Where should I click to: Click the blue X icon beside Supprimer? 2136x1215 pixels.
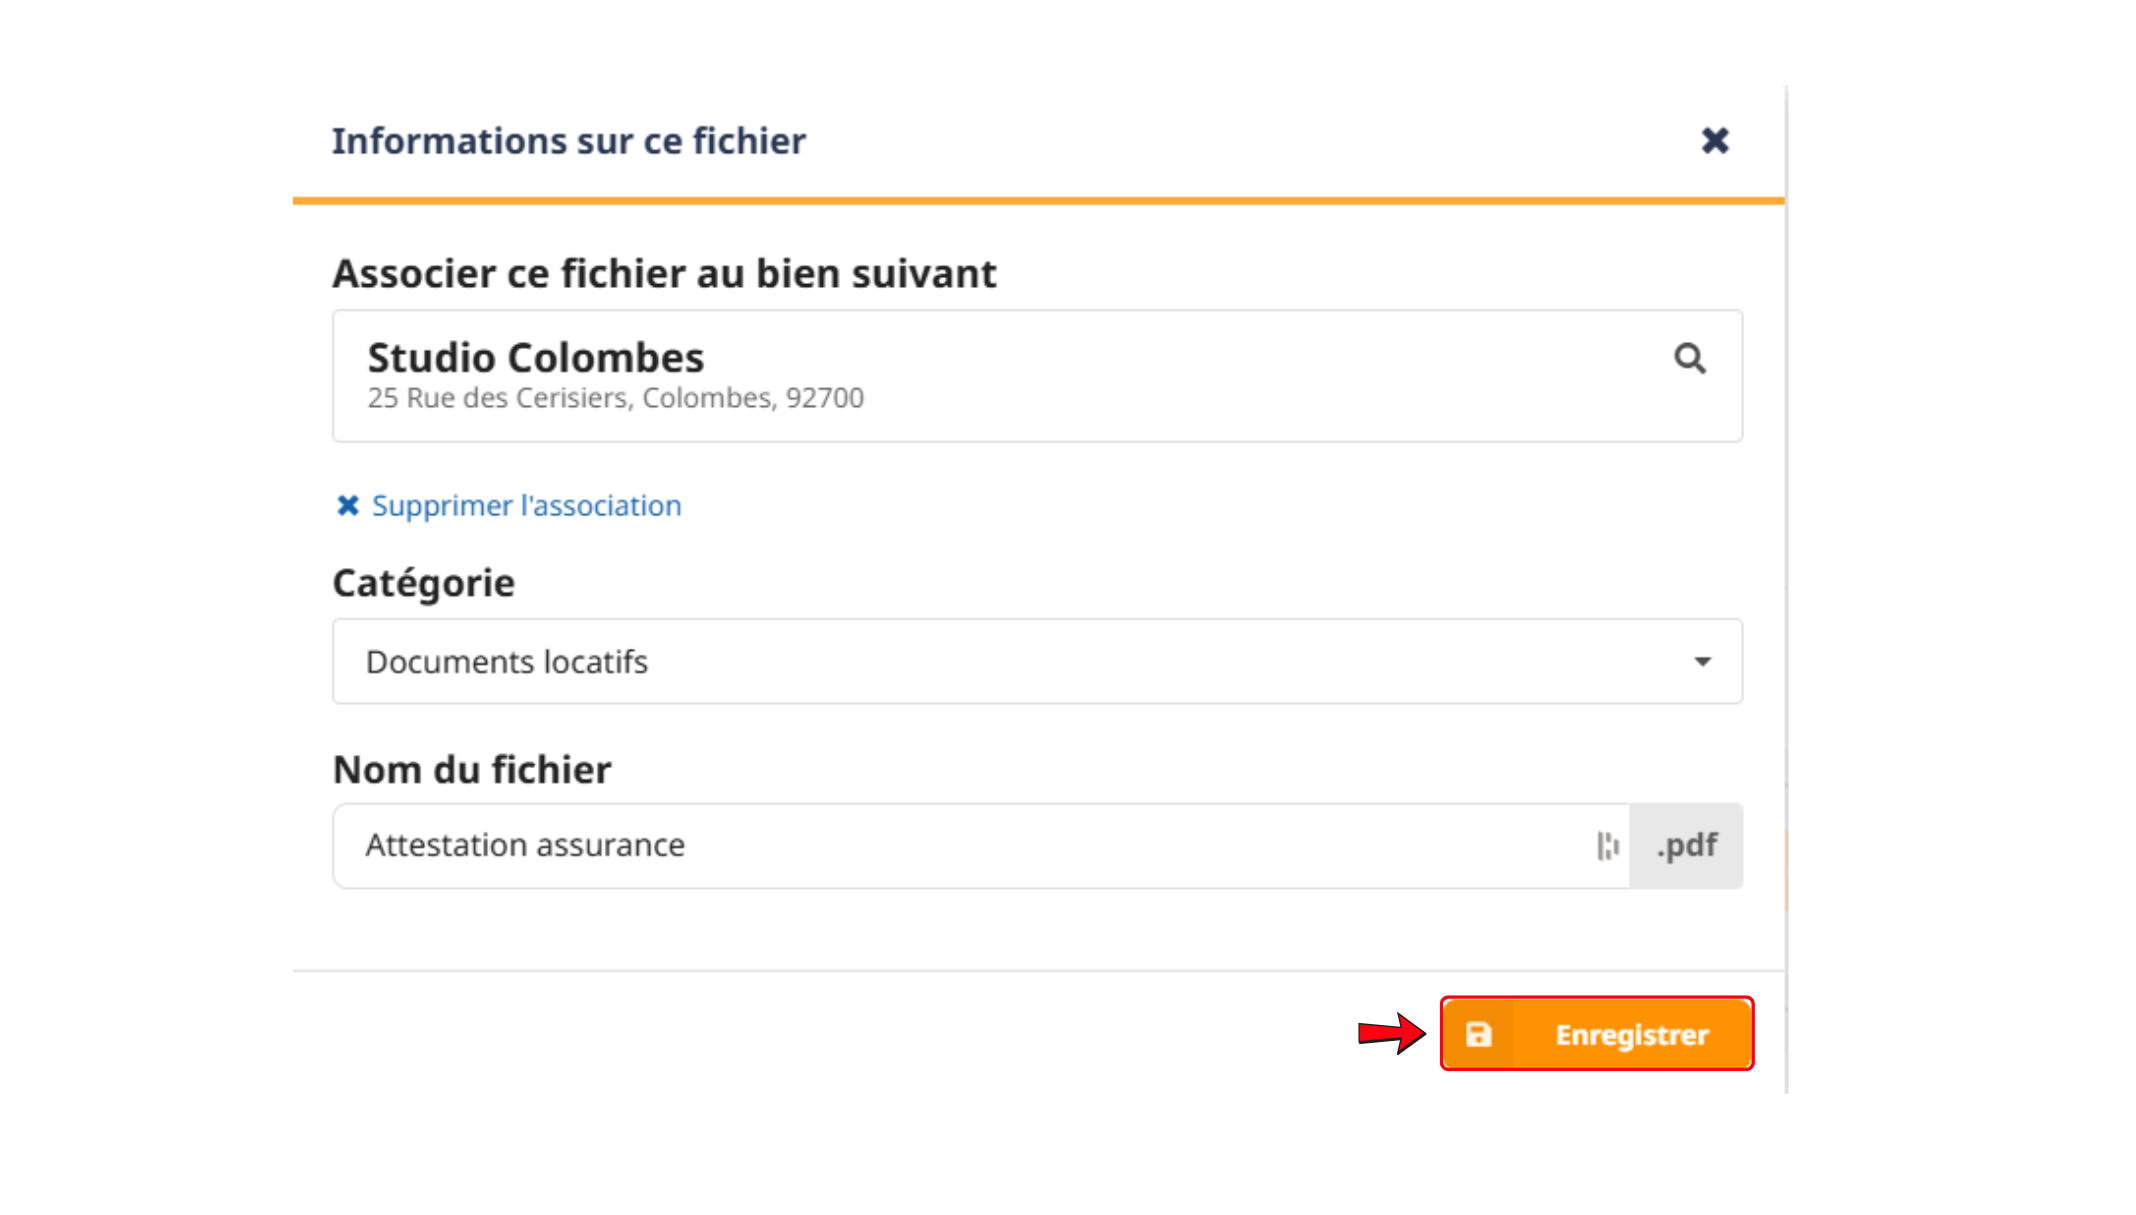347,506
